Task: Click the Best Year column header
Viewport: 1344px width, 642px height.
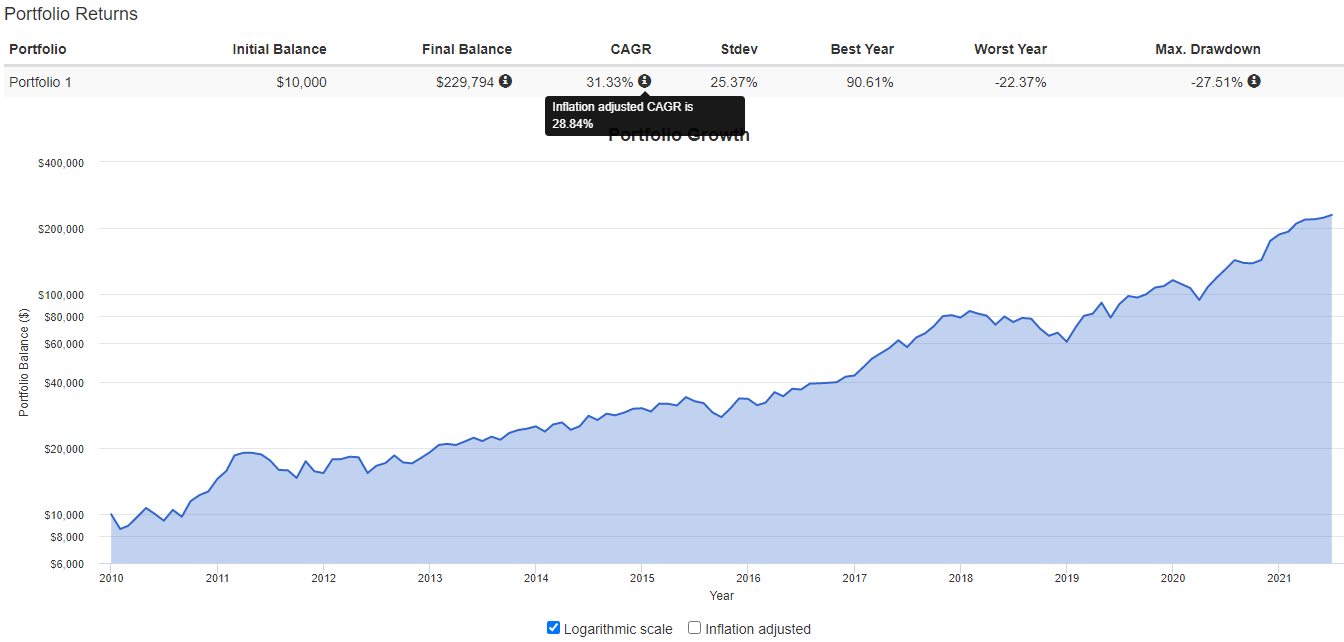Action: click(x=862, y=49)
